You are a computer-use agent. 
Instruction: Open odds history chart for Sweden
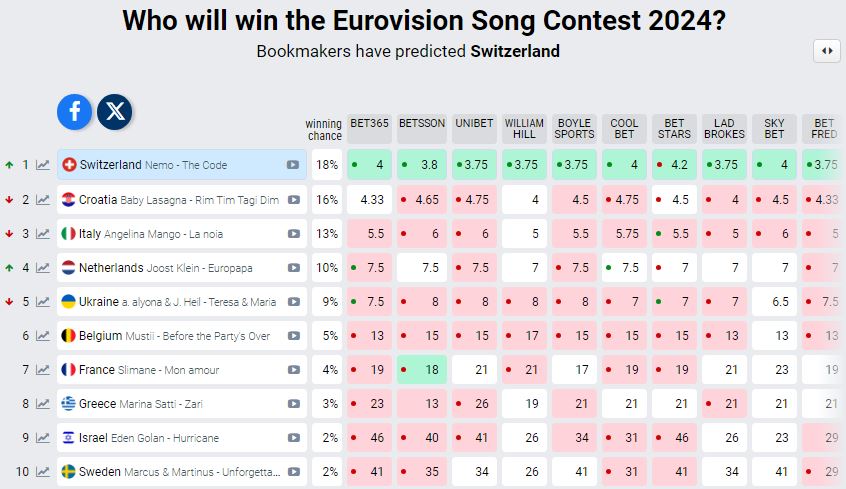[x=43, y=472]
